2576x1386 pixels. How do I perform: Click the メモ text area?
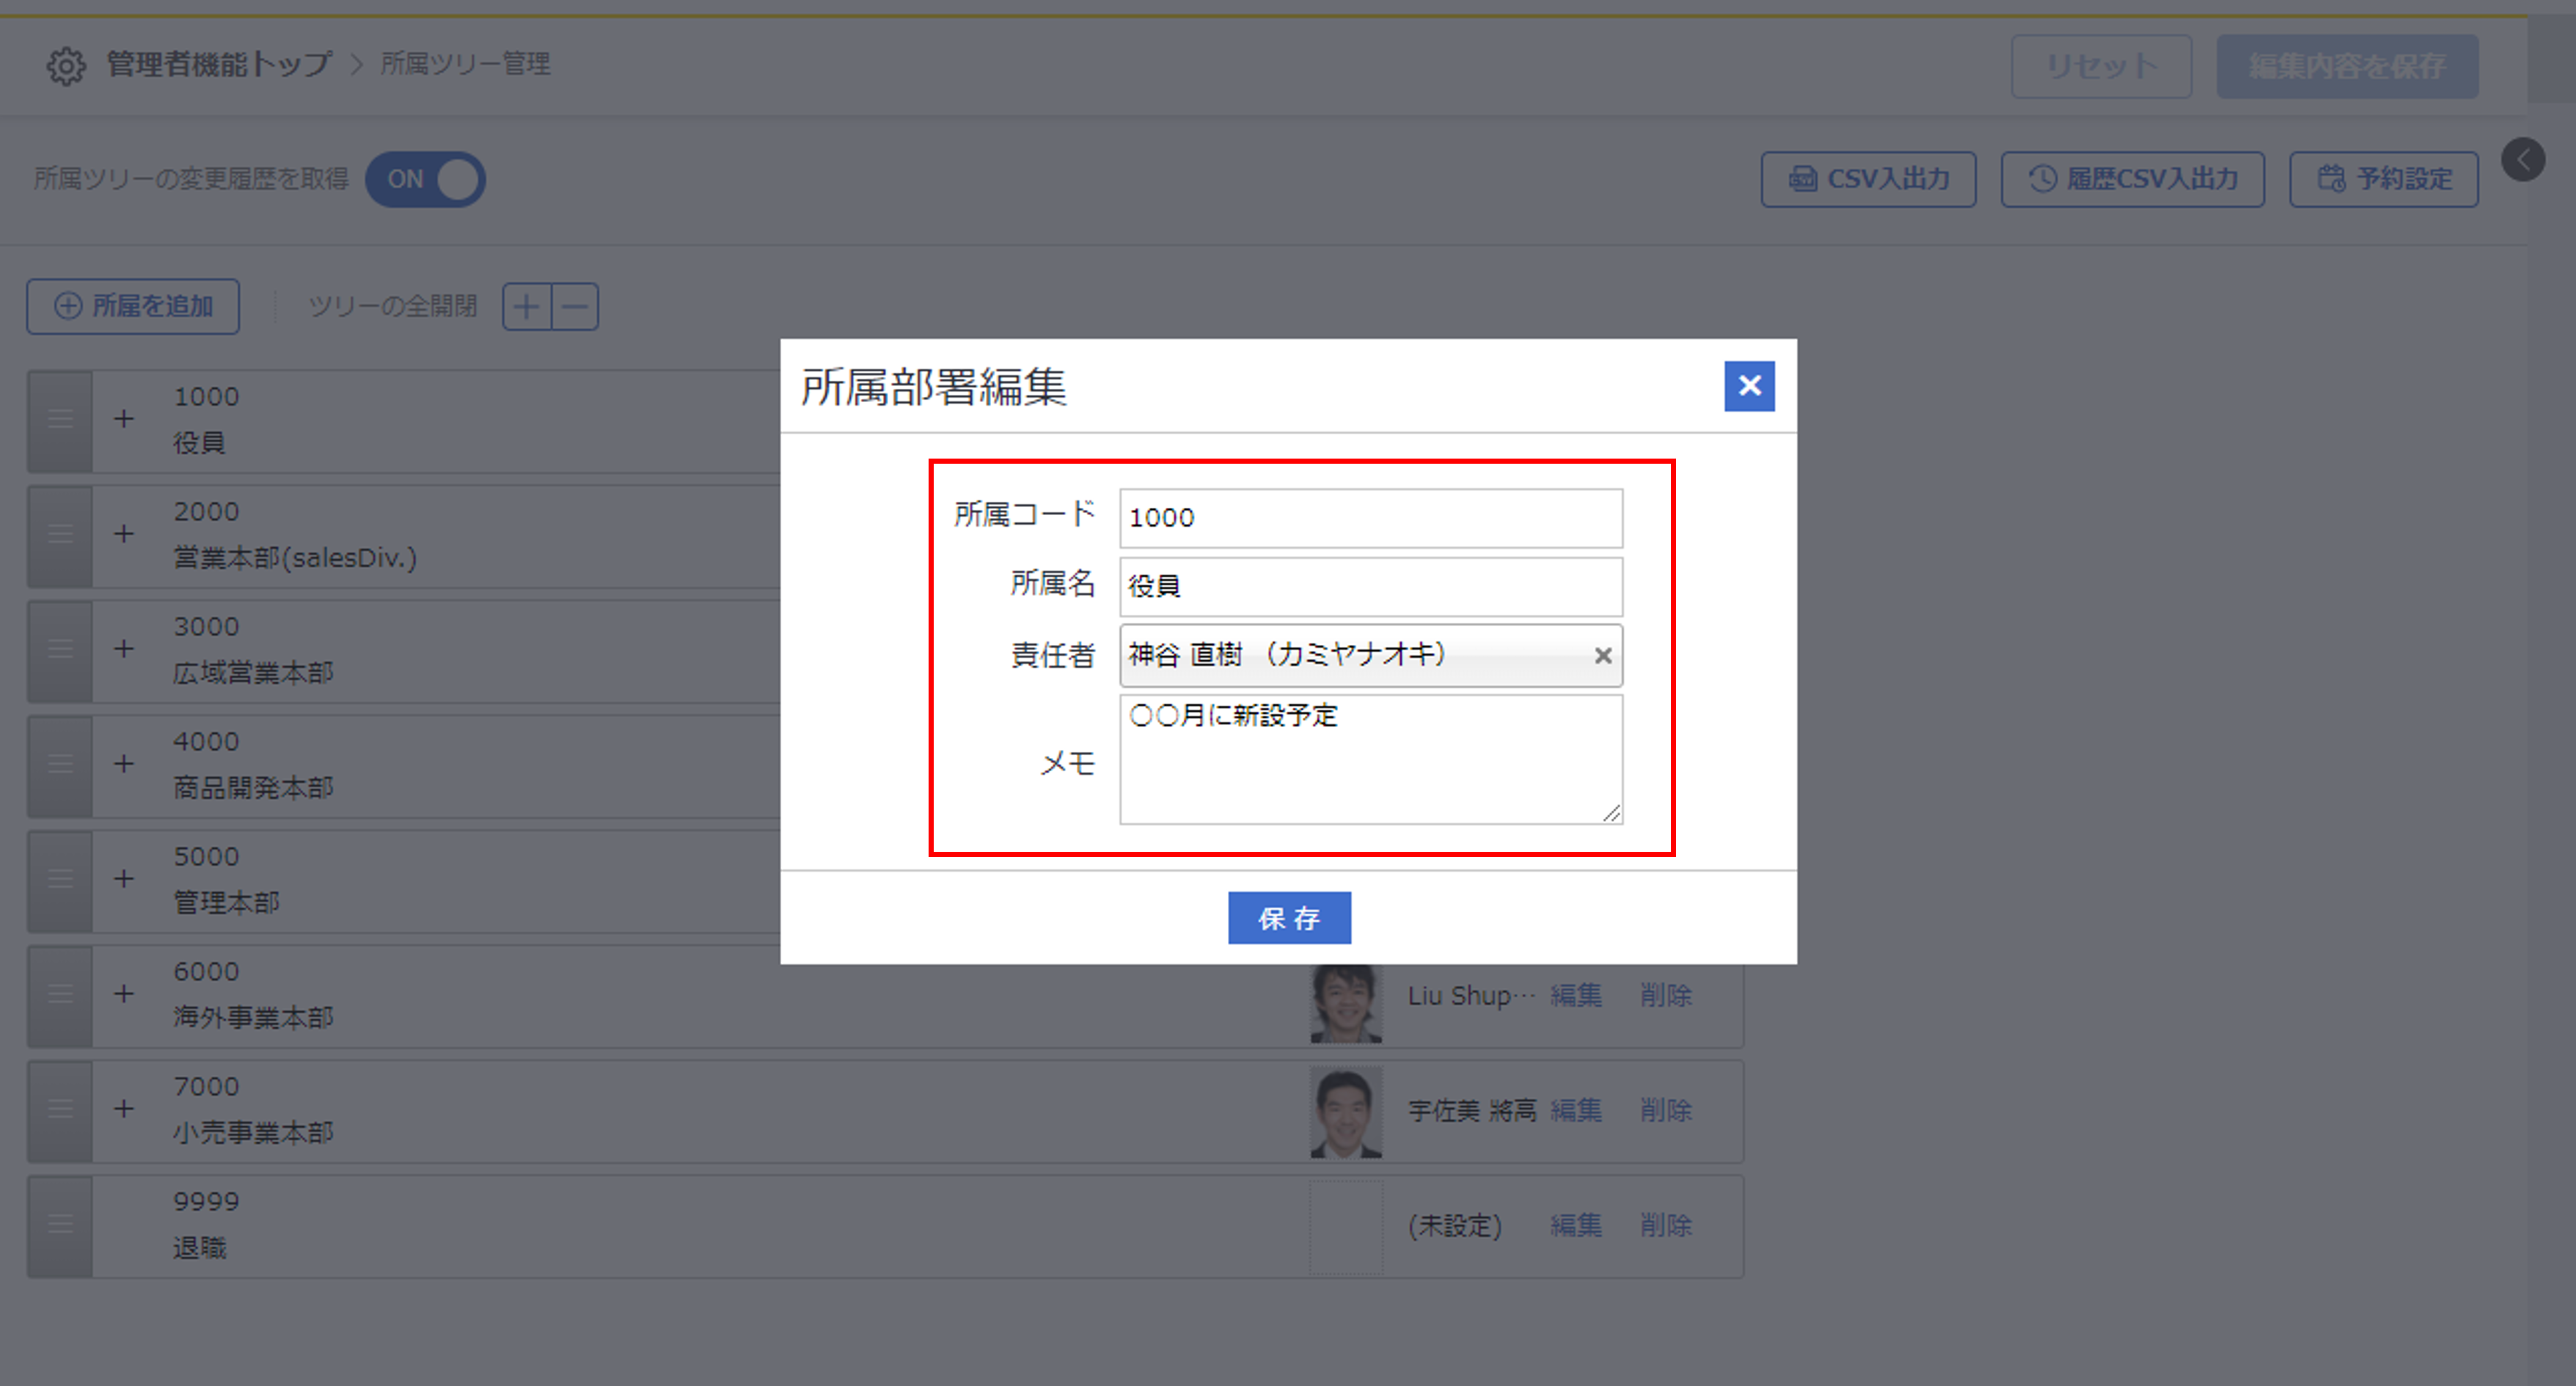pos(1371,760)
